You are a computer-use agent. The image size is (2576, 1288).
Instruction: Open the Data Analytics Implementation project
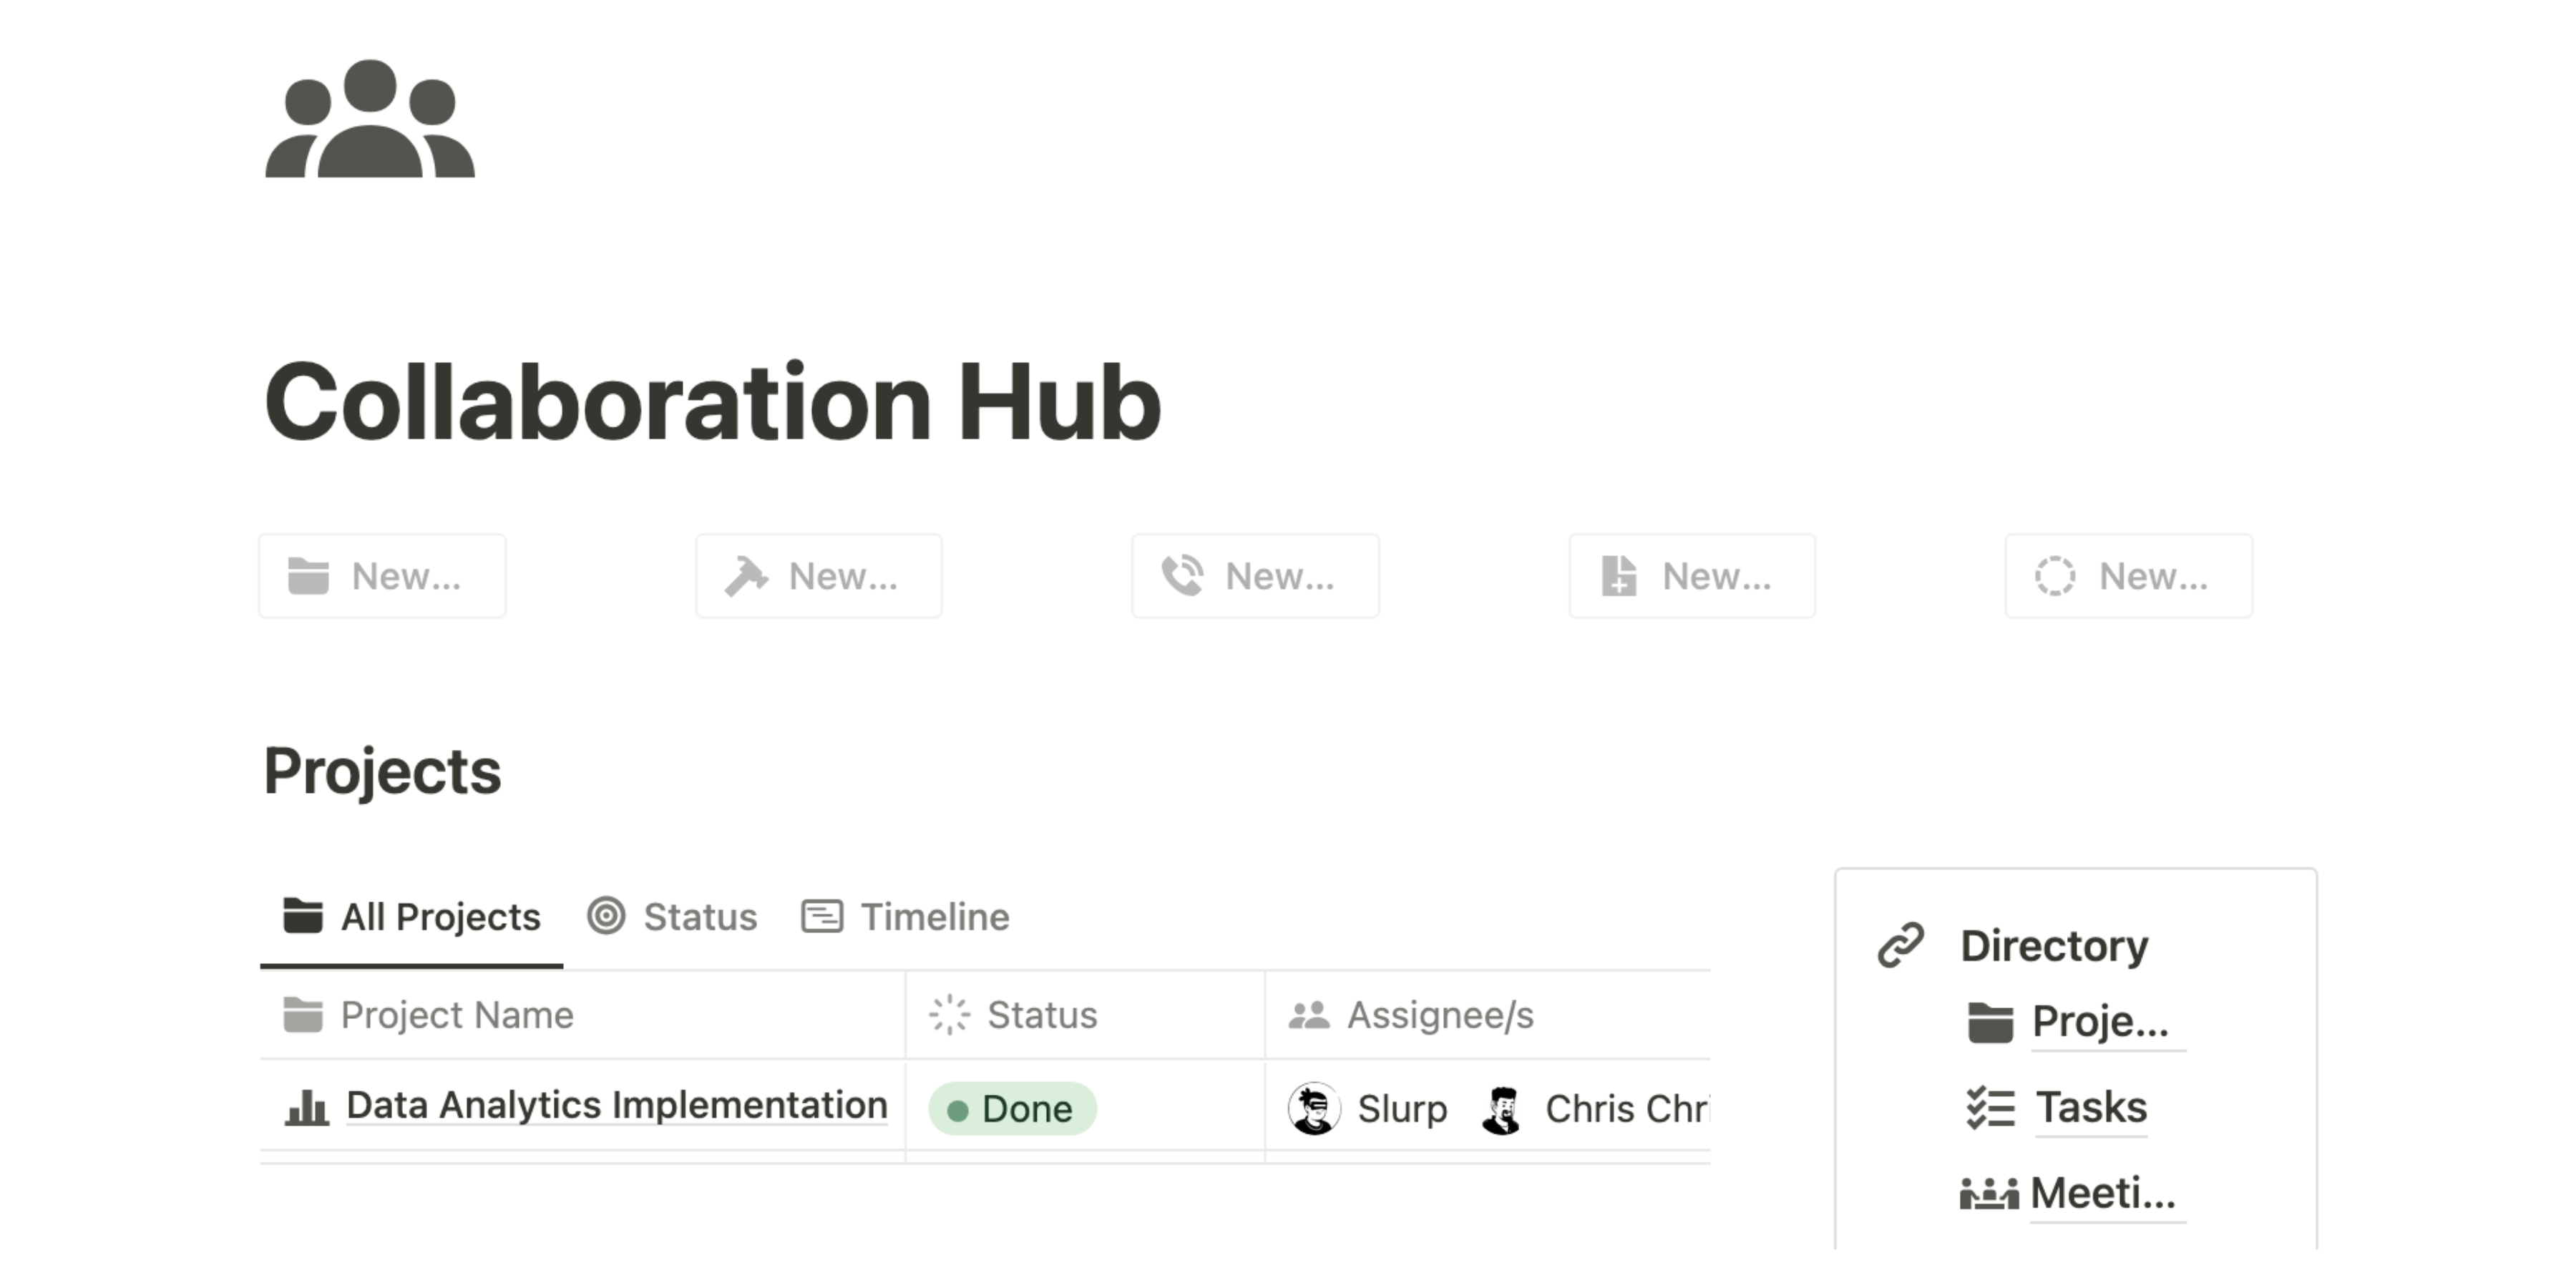tap(616, 1105)
